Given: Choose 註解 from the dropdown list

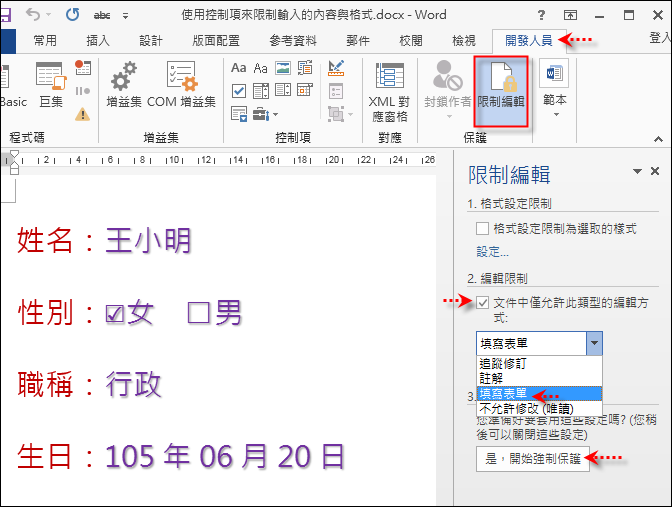Looking at the screenshot, I should point(539,378).
